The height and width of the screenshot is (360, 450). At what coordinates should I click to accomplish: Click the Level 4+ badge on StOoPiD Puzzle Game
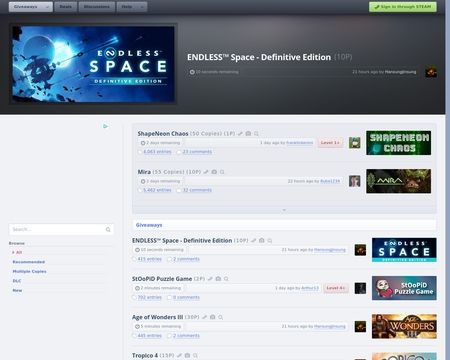(336, 288)
